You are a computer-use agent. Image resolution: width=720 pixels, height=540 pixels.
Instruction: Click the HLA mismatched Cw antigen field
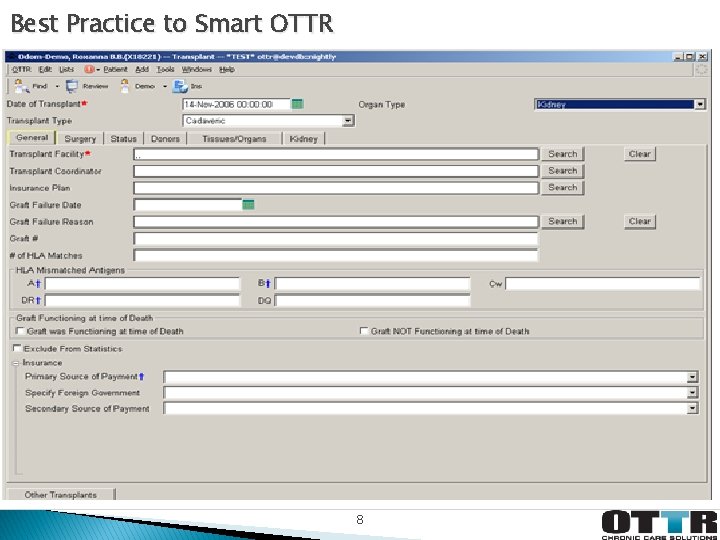pyautogui.click(x=603, y=284)
